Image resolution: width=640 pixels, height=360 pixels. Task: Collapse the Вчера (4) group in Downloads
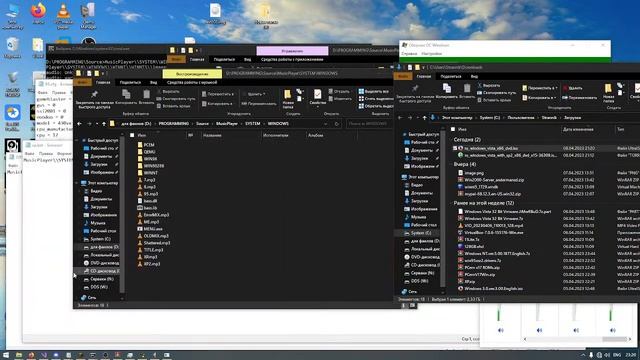(451, 164)
